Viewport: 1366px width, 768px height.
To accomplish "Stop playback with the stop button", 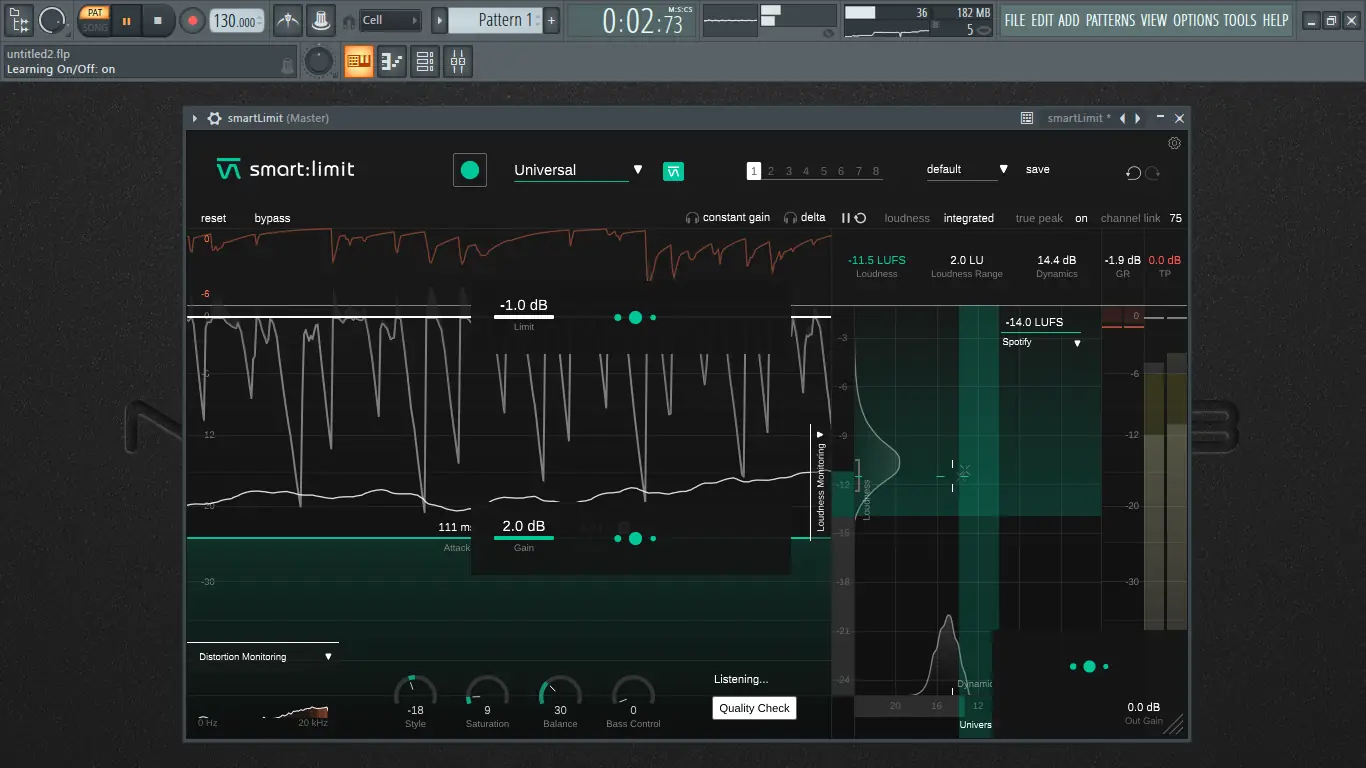I will [x=158, y=20].
